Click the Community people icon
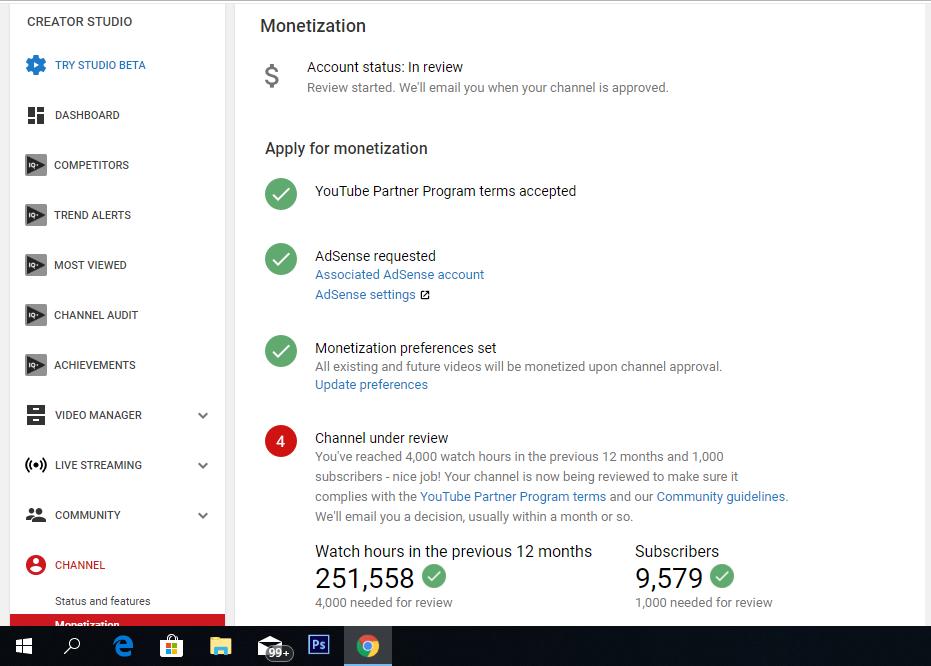The height and width of the screenshot is (666, 931). click(x=36, y=515)
